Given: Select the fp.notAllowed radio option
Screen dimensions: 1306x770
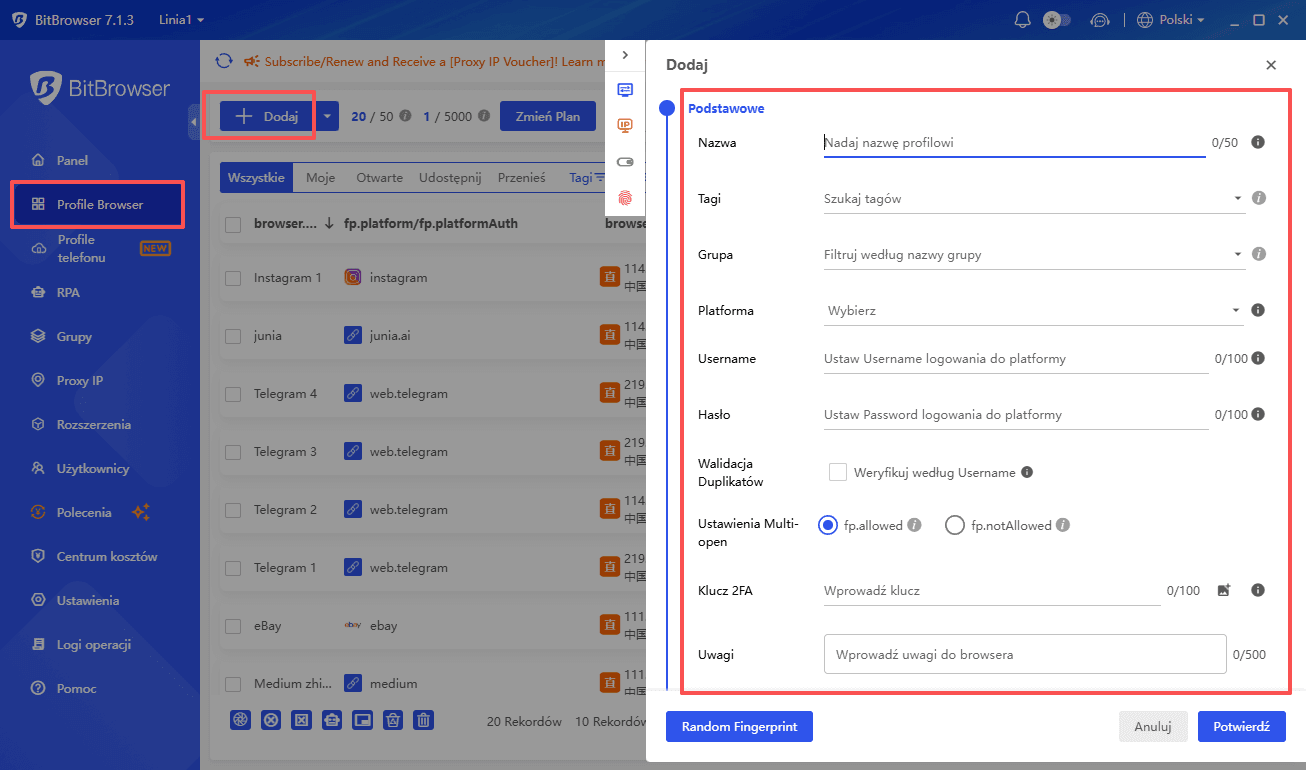Looking at the screenshot, I should coord(954,525).
